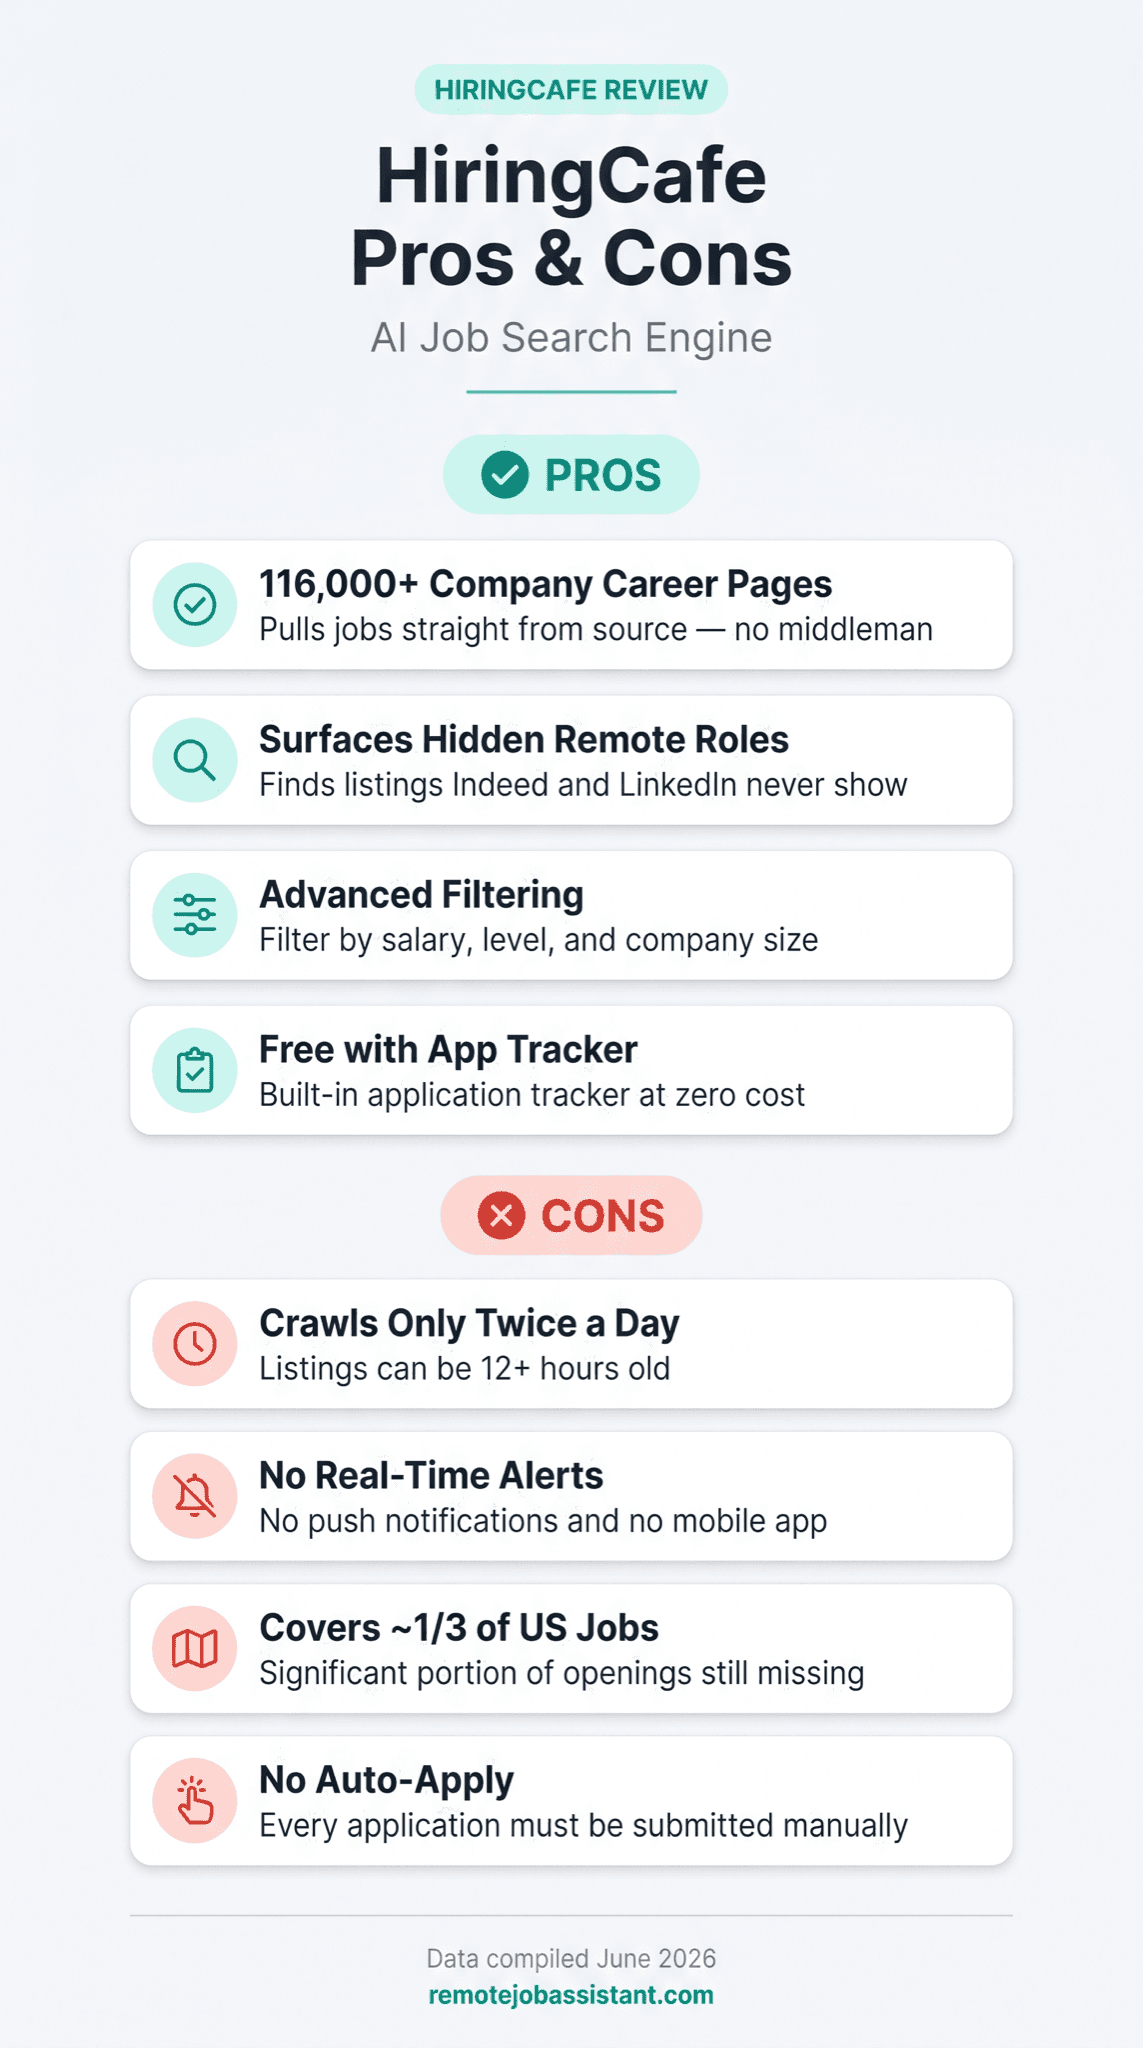Image resolution: width=1143 pixels, height=2048 pixels.
Task: Click the tapping hand icon for No Auto-Apply
Action: click(x=195, y=1800)
